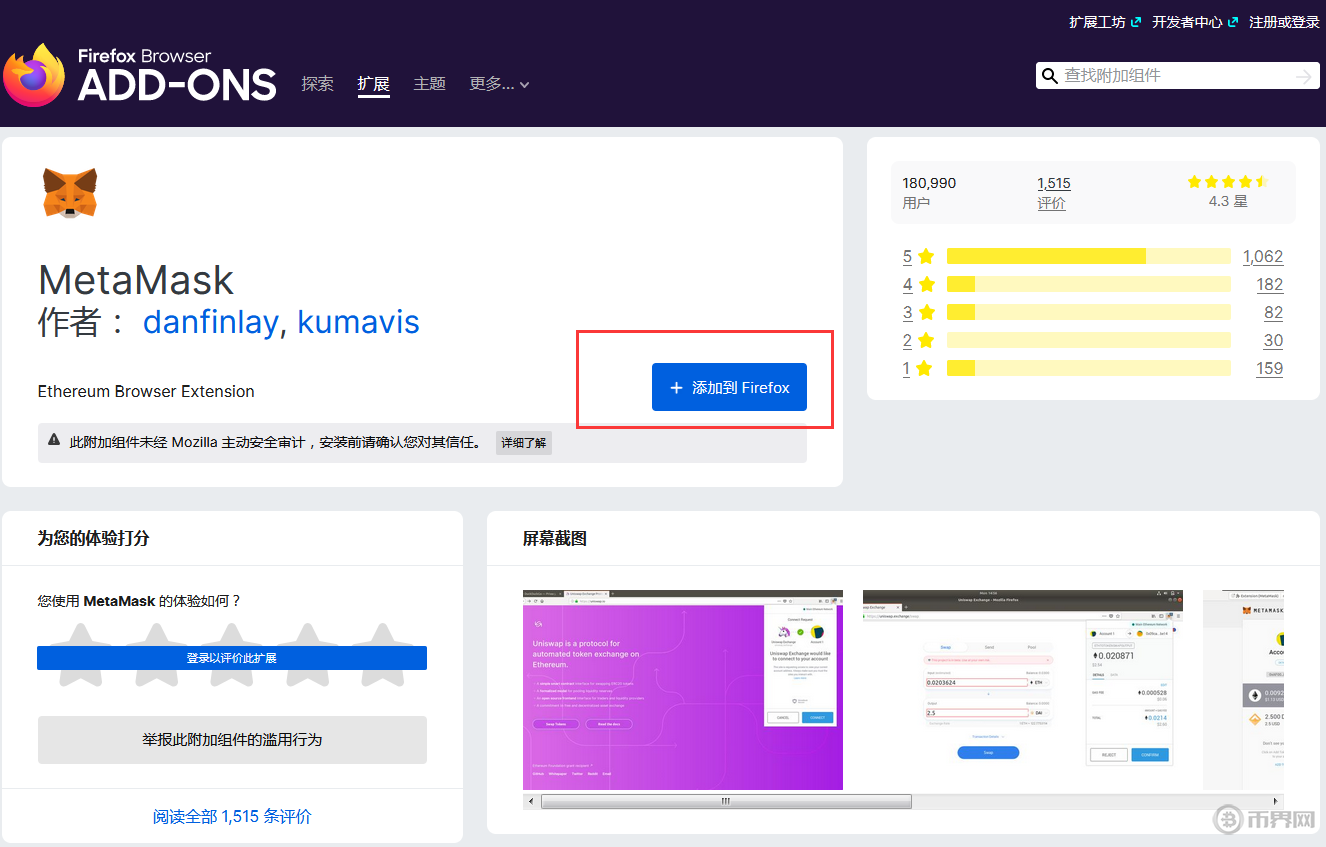Click 登录以评价此扩展 button
The height and width of the screenshot is (847, 1326).
point(232,658)
